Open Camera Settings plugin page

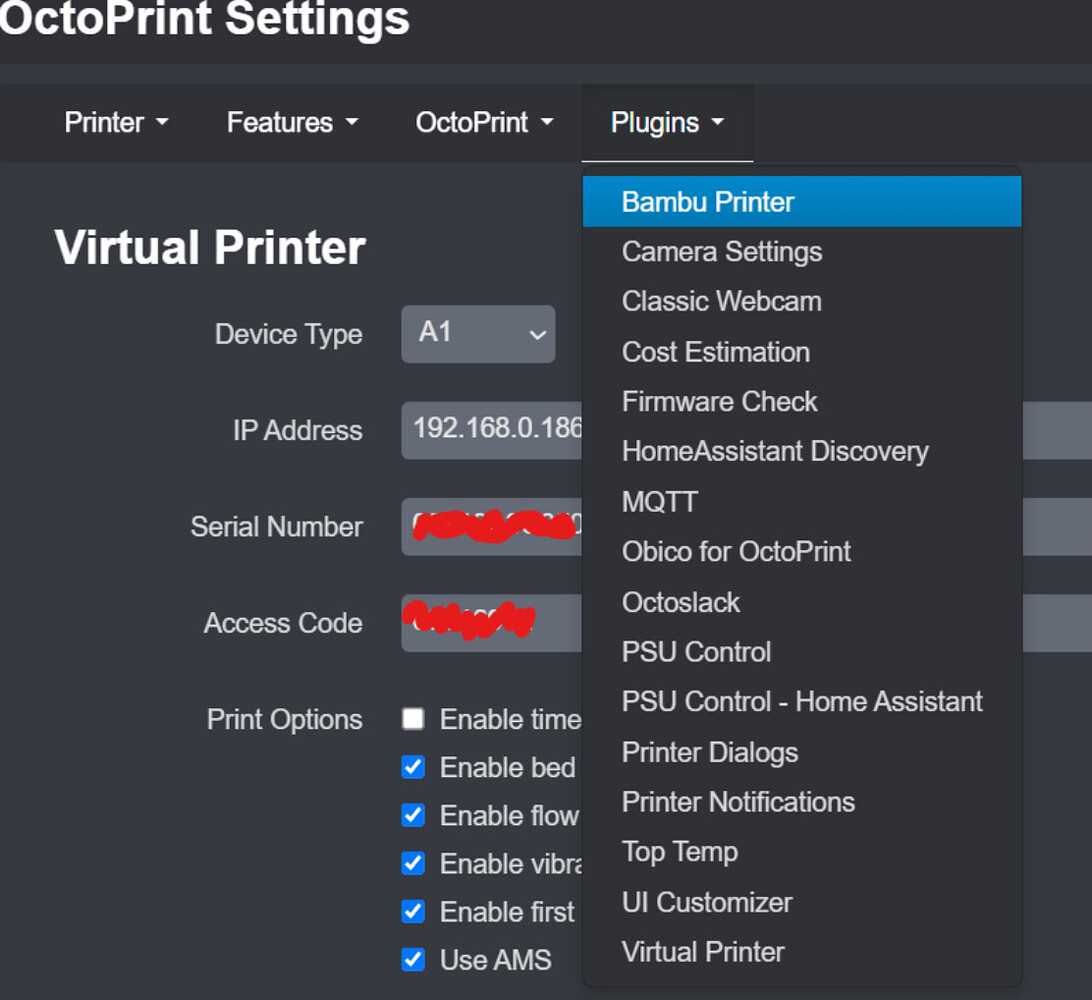coord(721,251)
